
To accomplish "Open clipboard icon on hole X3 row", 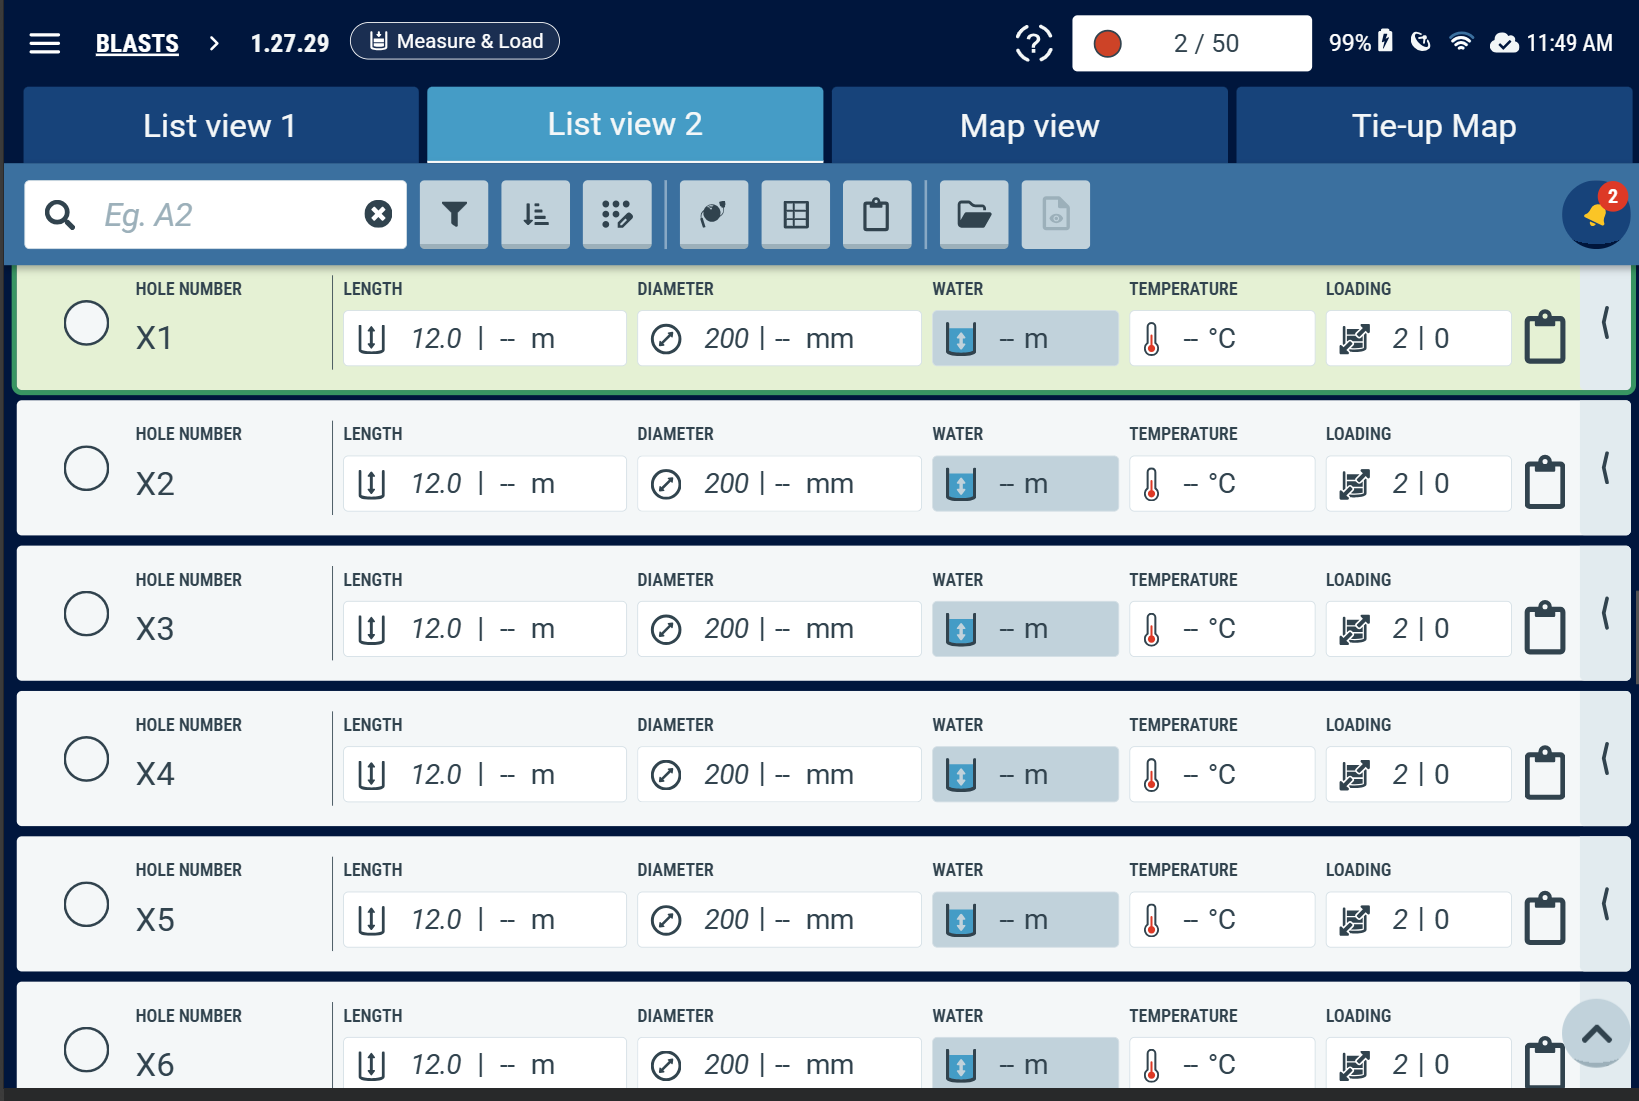I will (1545, 627).
